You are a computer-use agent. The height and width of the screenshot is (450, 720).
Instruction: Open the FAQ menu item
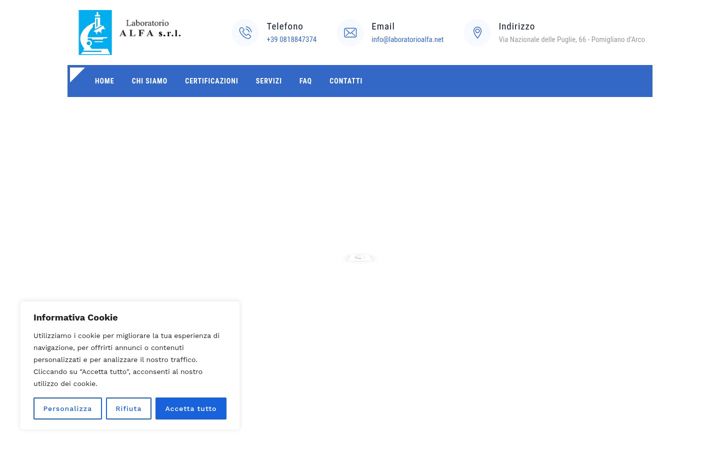tap(305, 81)
